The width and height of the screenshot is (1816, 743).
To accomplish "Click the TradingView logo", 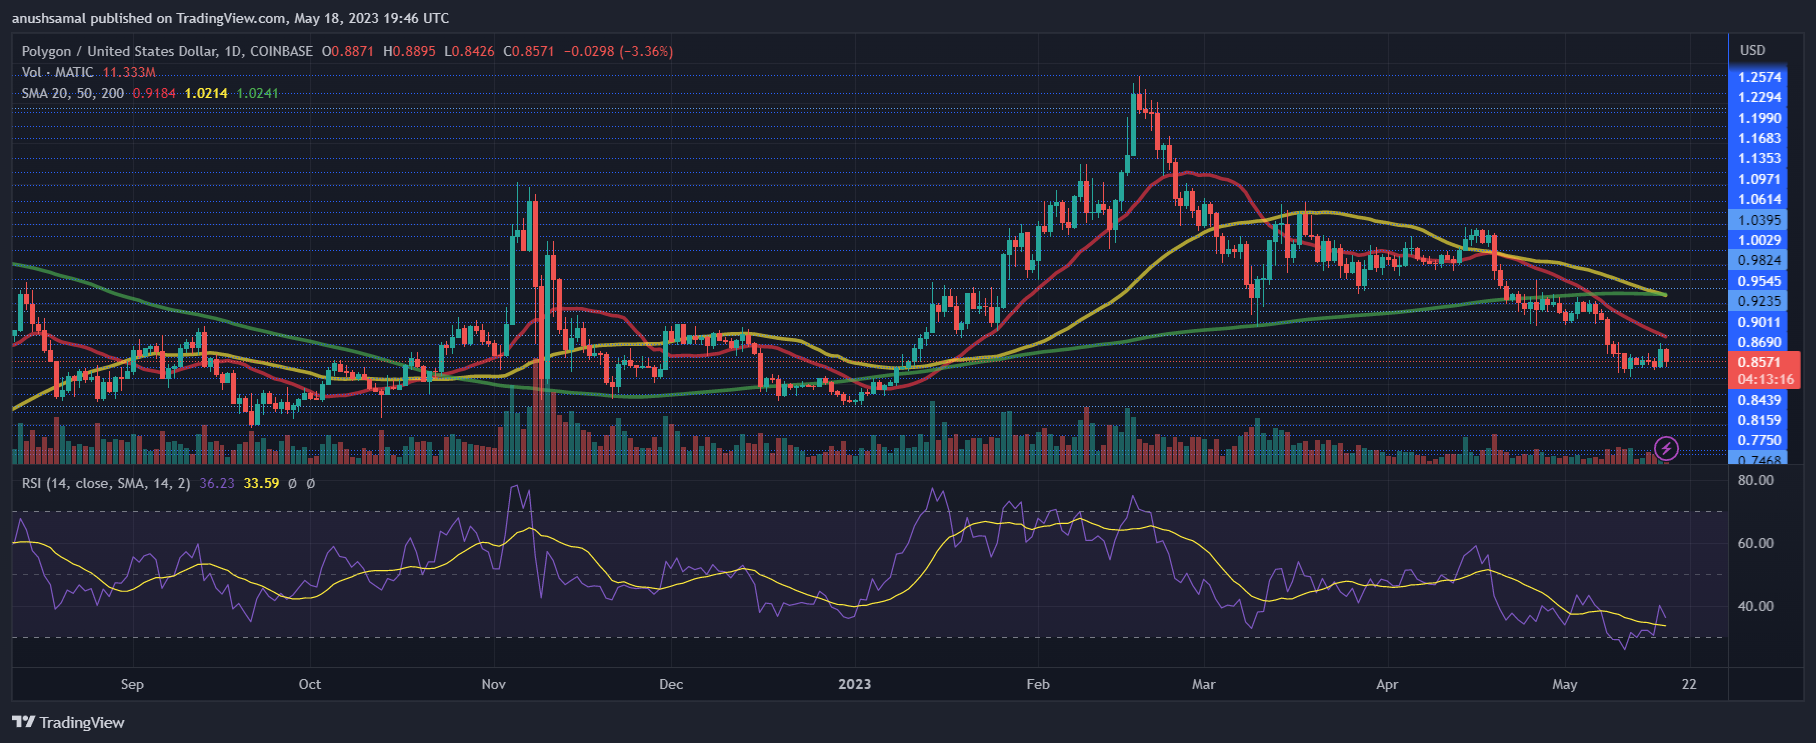I will (69, 722).
